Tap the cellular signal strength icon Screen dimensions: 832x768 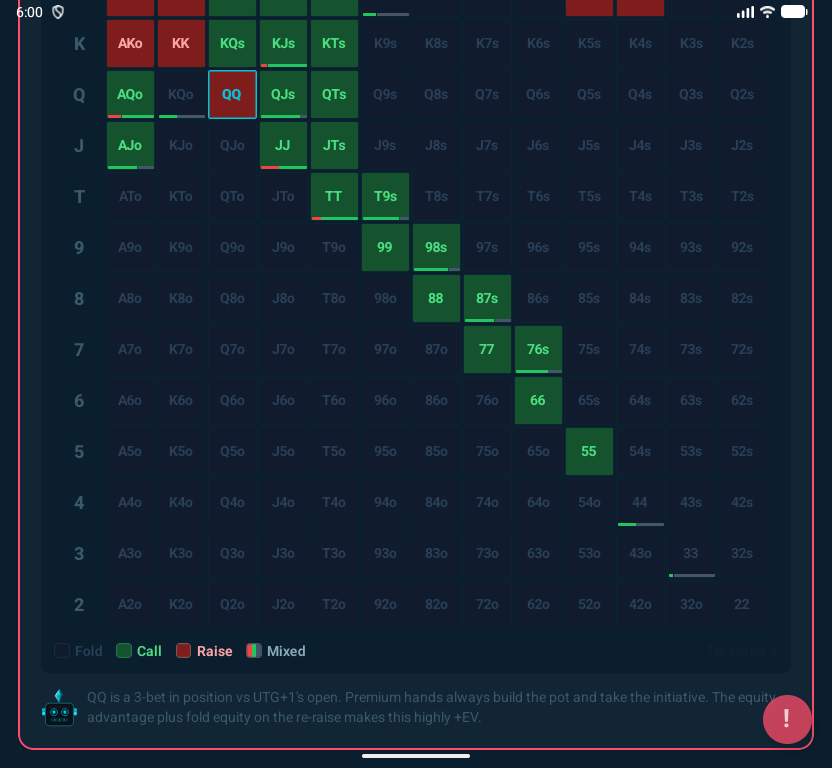point(745,12)
